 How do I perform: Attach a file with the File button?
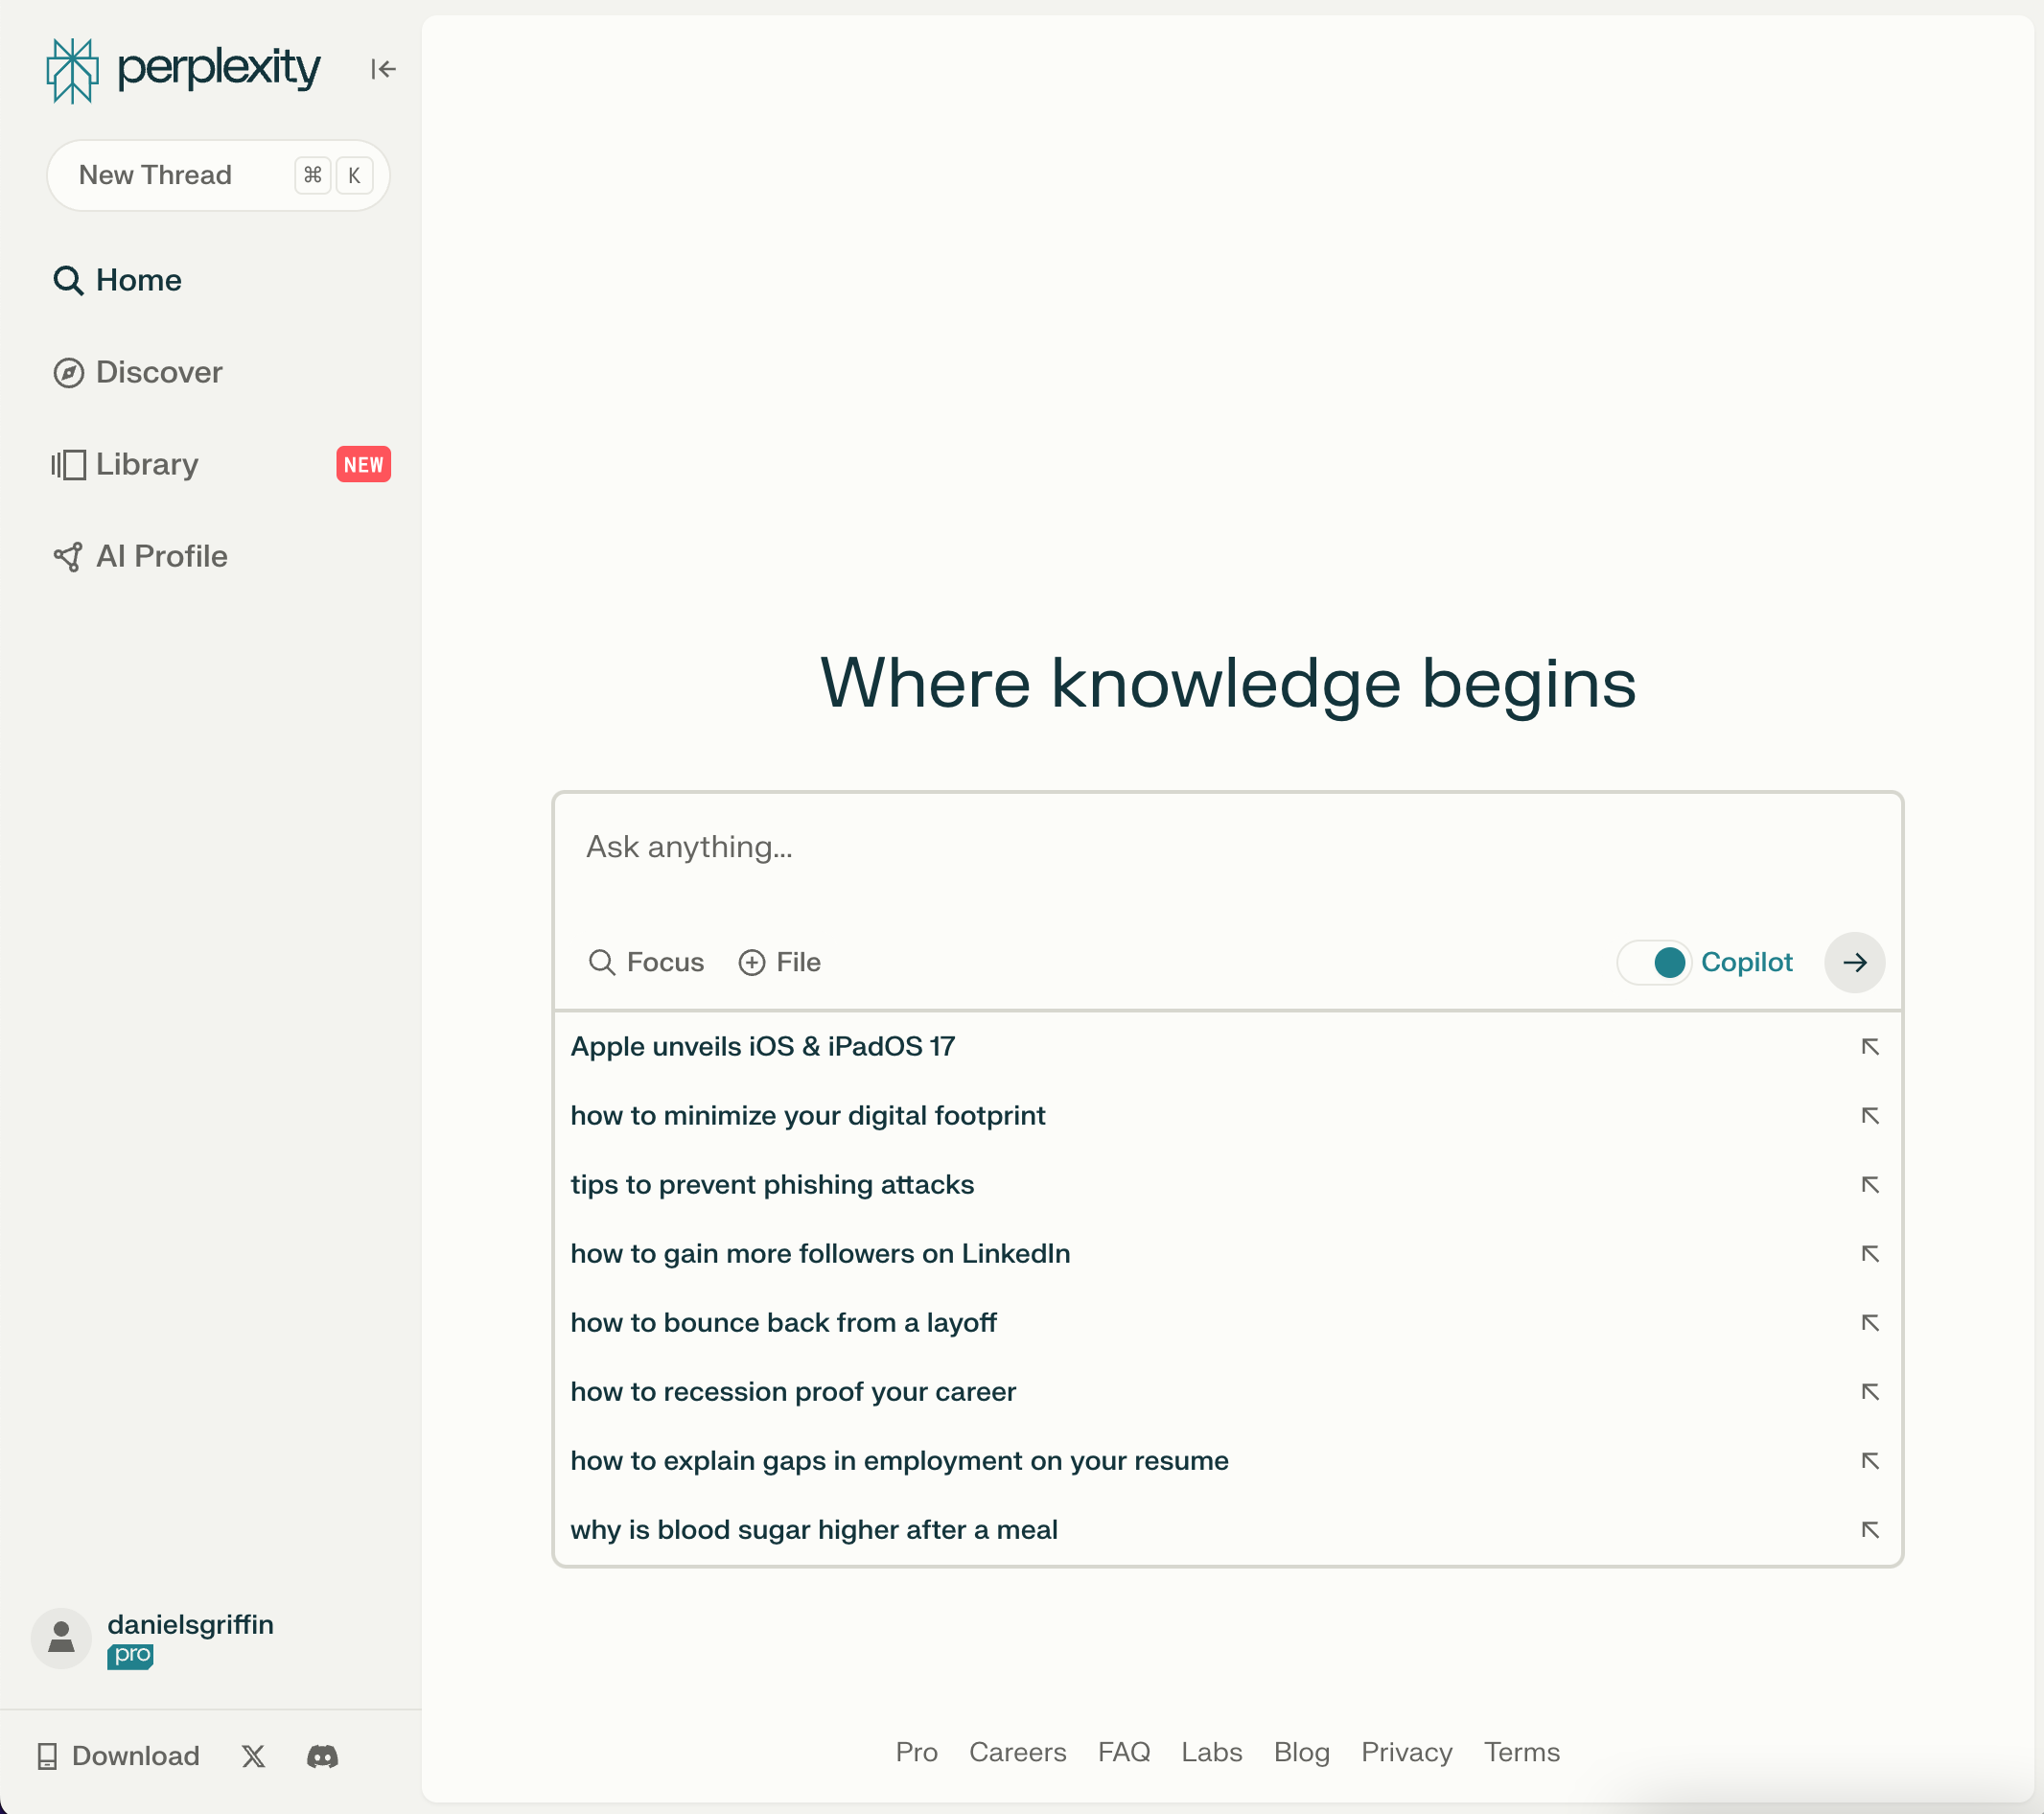pyautogui.click(x=779, y=962)
